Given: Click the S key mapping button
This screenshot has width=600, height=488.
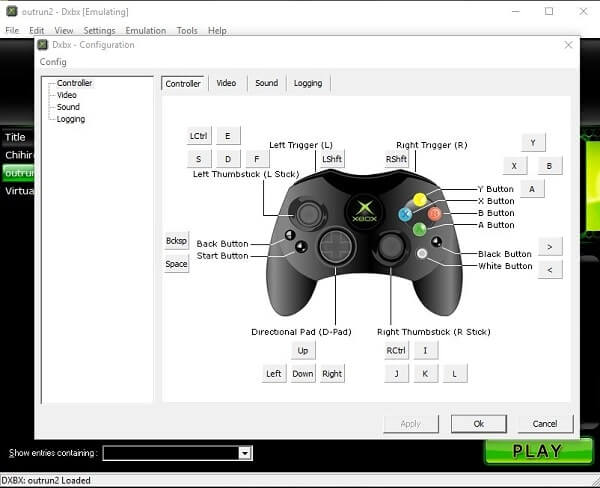Looking at the screenshot, I should coord(199,159).
